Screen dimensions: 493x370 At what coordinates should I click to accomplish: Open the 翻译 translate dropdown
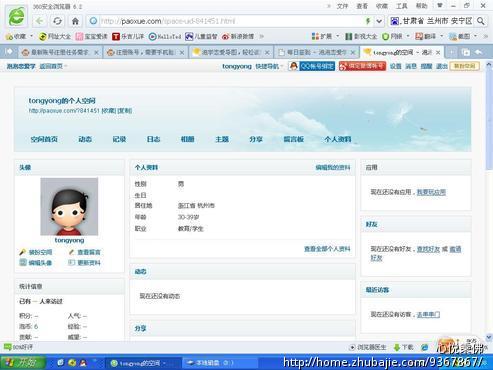click(429, 36)
